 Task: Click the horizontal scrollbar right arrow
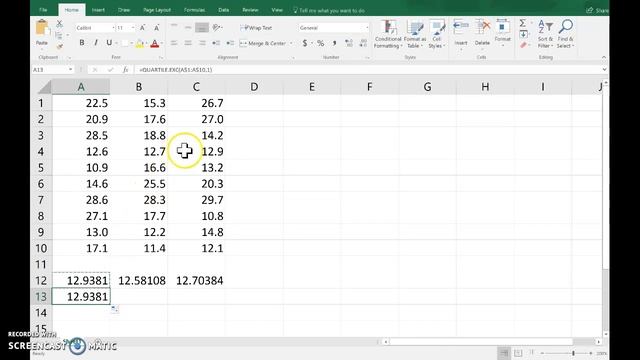598,342
